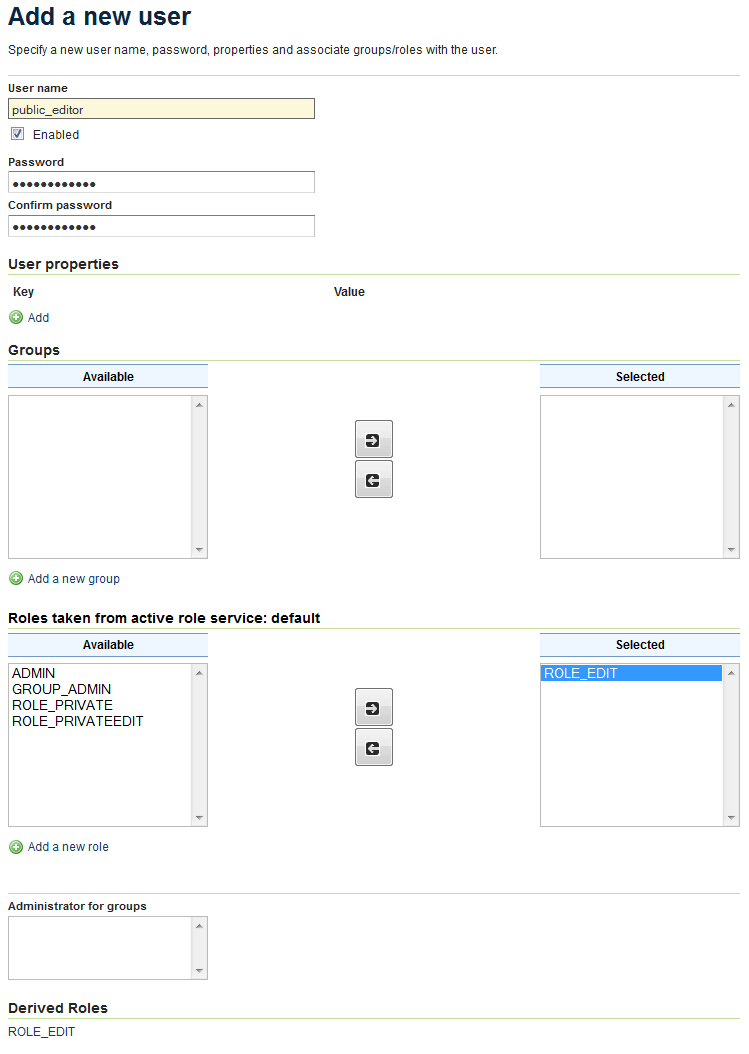
Task: Select GROUP_ADMIN in available roles
Action: (x=61, y=690)
